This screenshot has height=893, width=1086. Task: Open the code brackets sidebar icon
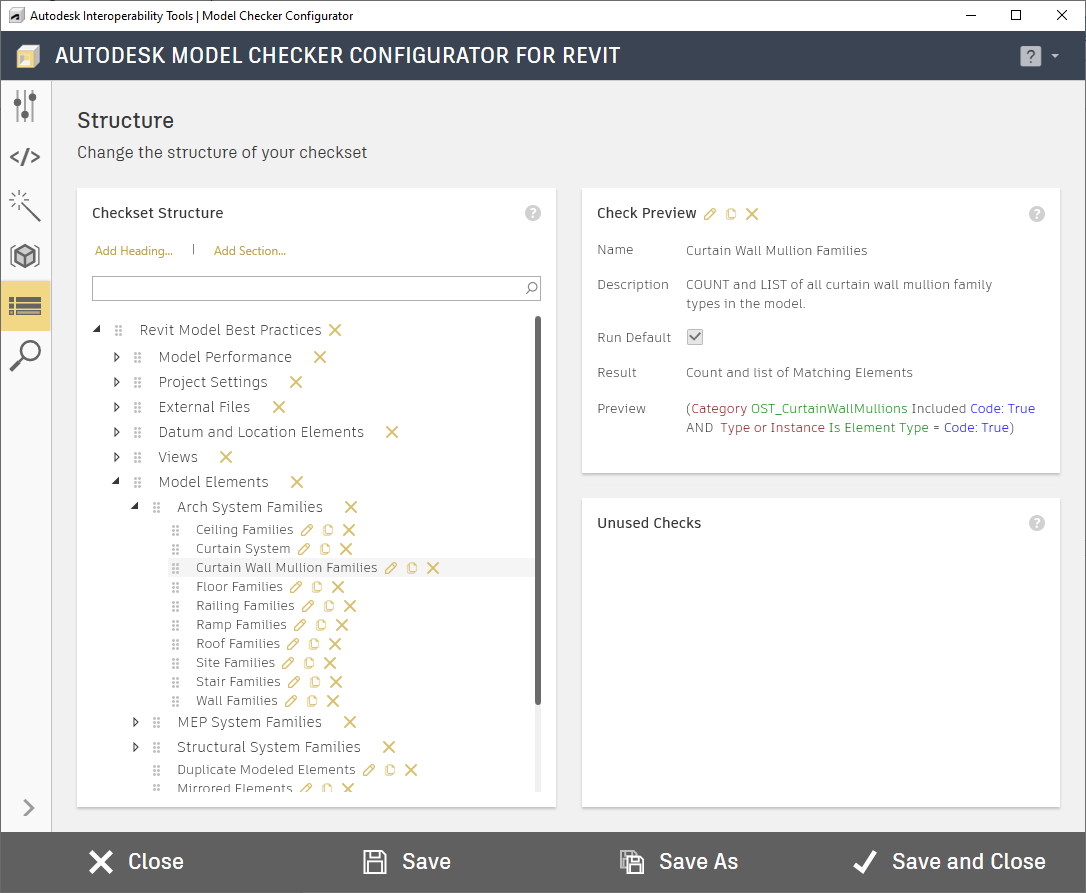(25, 157)
